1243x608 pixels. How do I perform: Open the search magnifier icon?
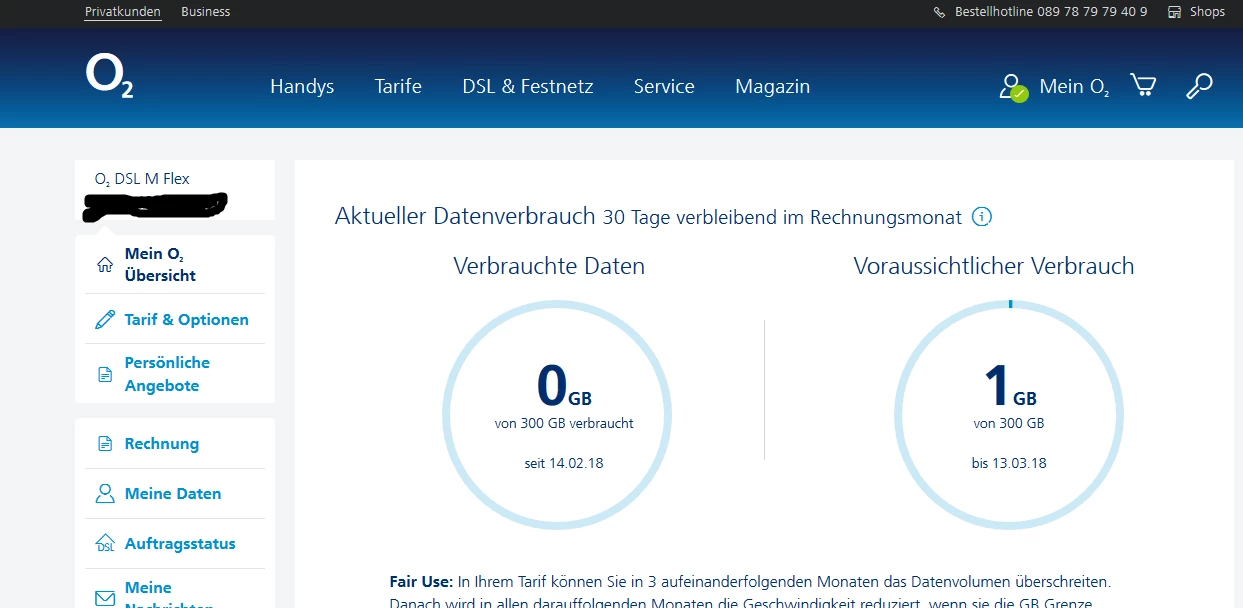1199,86
